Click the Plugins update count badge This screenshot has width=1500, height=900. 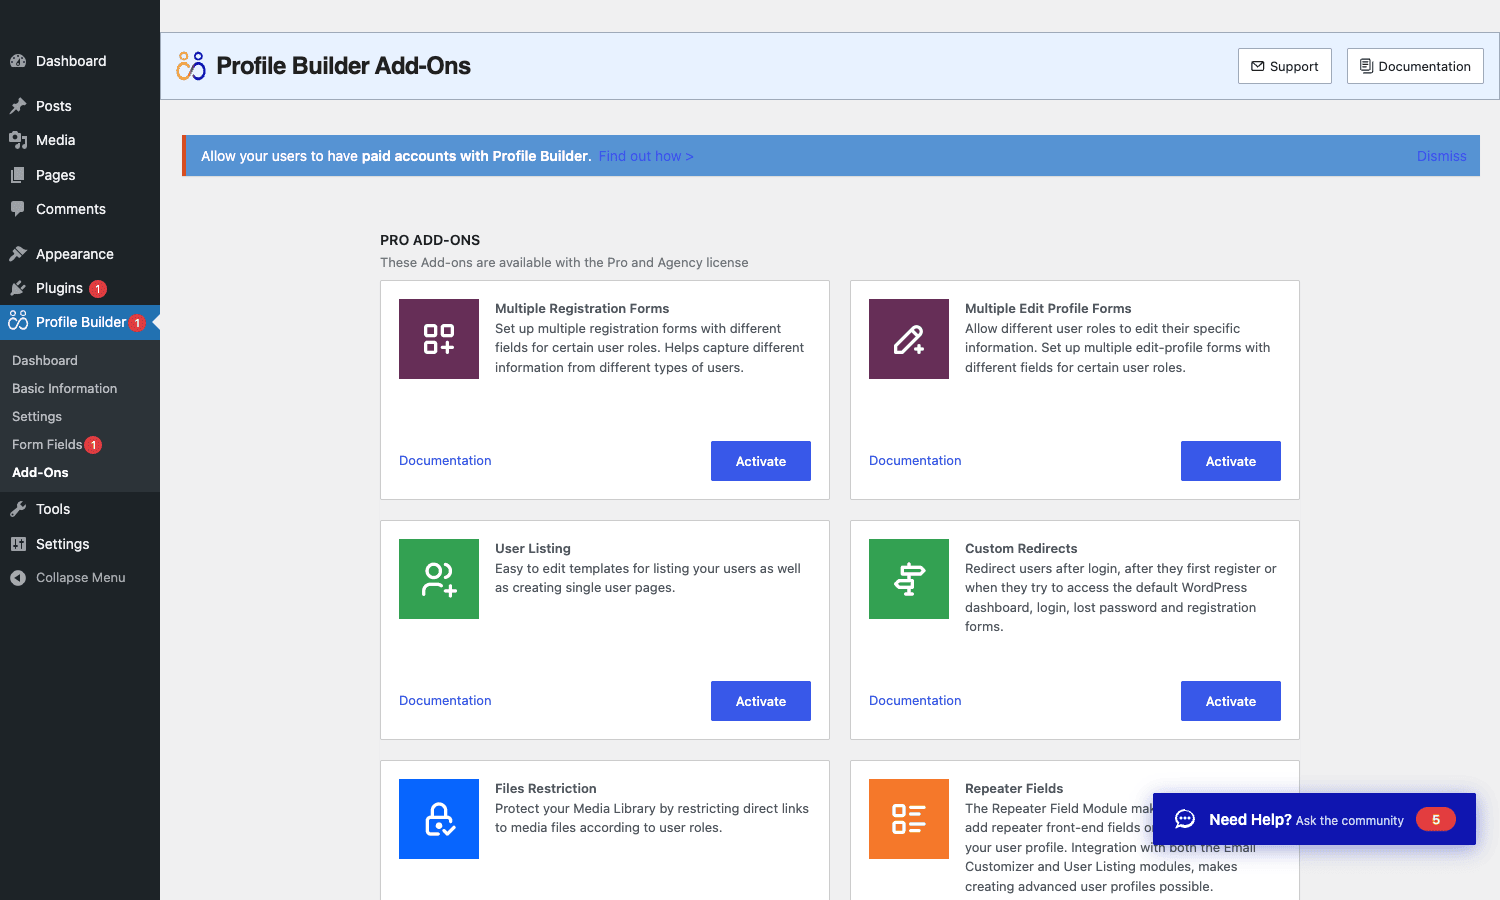(x=98, y=289)
